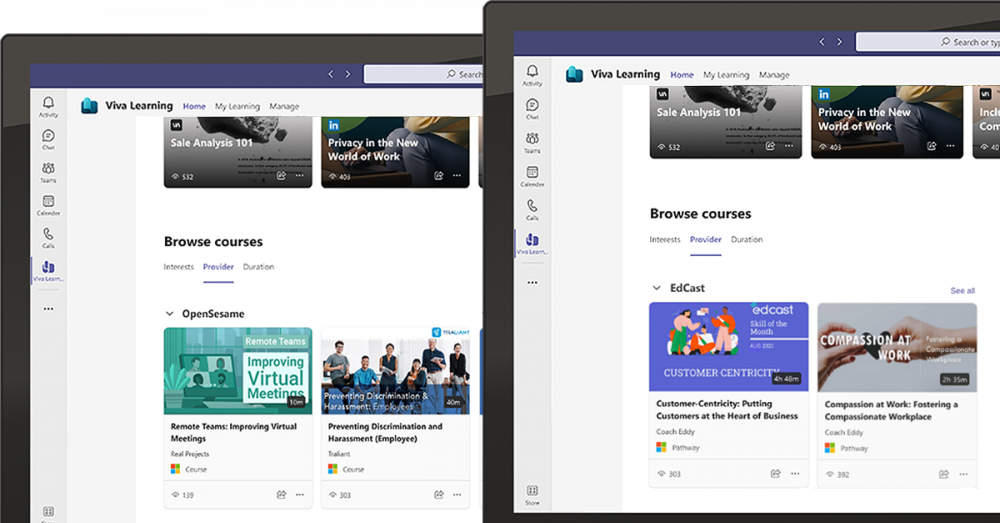This screenshot has height=523, width=1000.
Task: Click the back arrow in the left window
Action: tap(330, 74)
